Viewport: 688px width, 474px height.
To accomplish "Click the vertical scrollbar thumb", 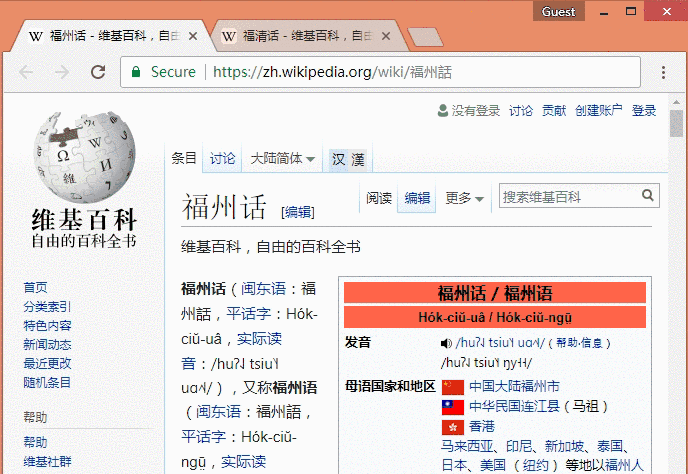I will [x=676, y=124].
